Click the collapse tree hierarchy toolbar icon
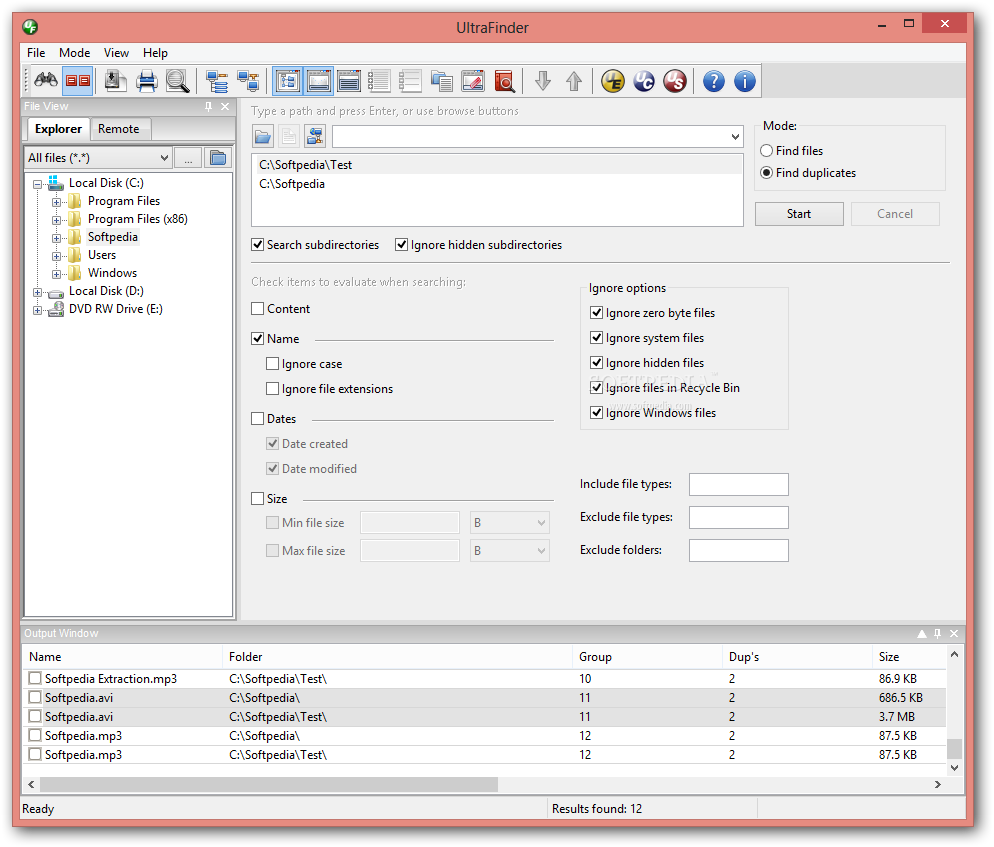The height and width of the screenshot is (847, 994). click(x=248, y=81)
